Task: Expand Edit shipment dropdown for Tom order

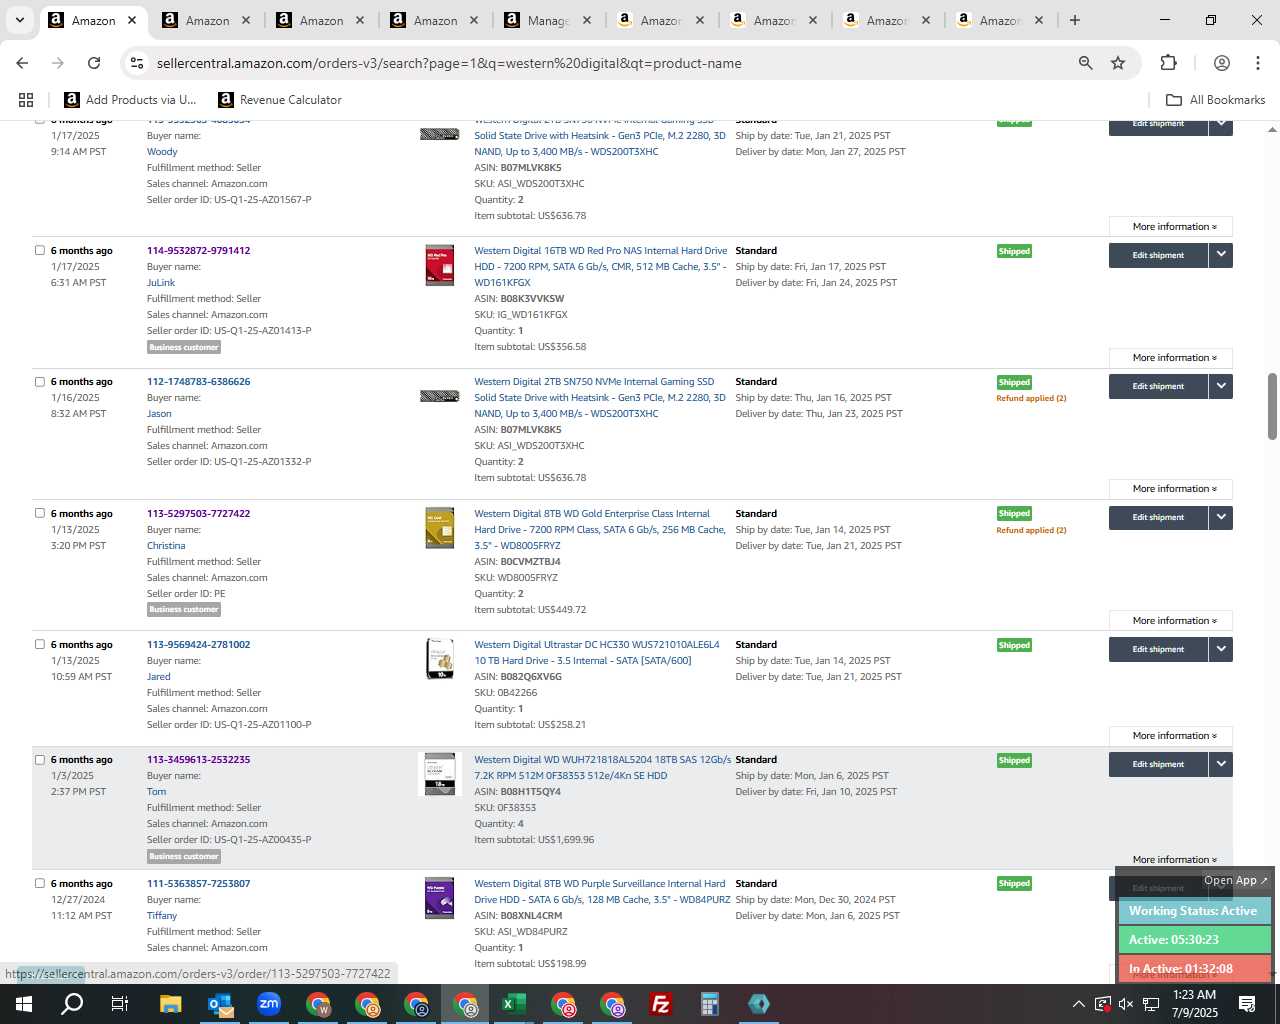Action: 1221,764
